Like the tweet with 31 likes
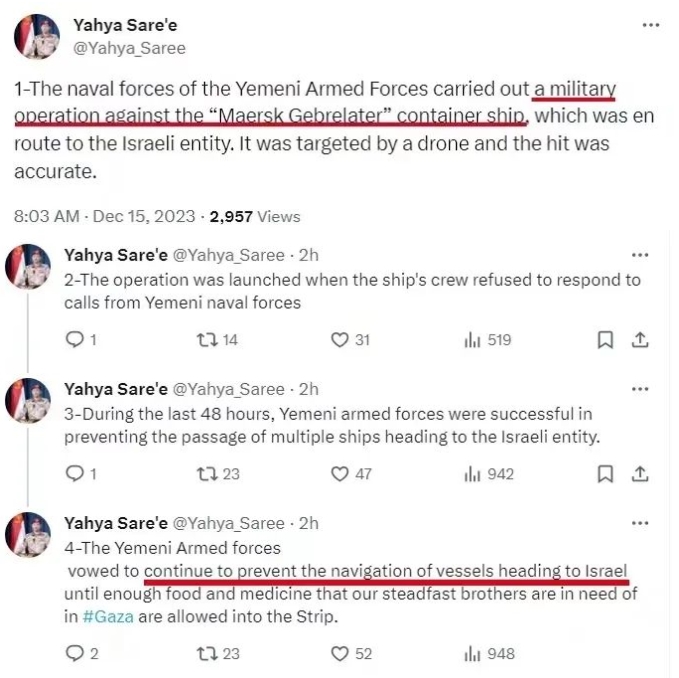The image size is (679, 678). [x=340, y=340]
